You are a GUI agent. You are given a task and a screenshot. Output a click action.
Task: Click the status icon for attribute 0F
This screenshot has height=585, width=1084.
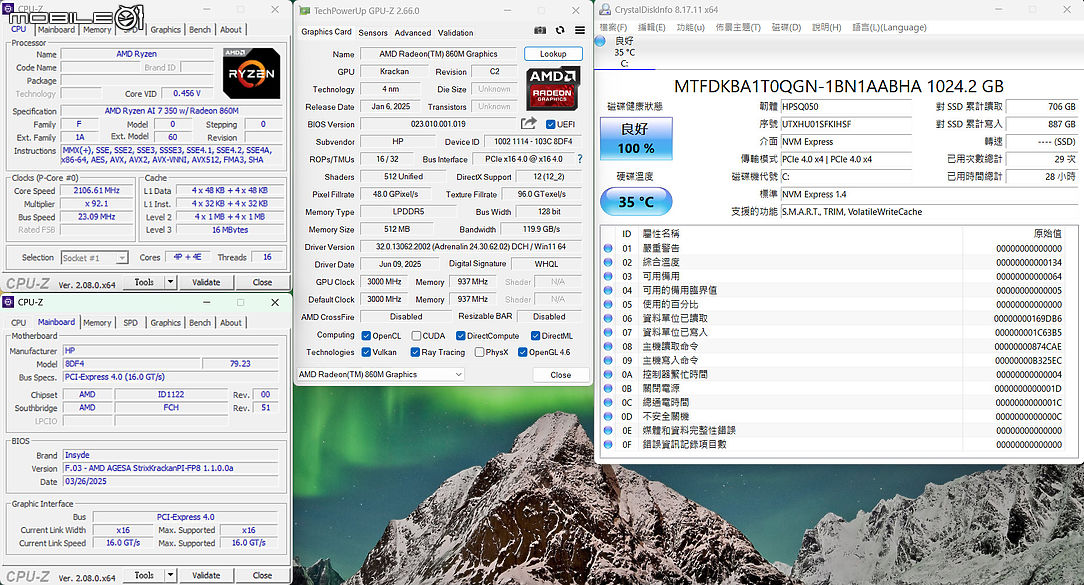pos(608,445)
